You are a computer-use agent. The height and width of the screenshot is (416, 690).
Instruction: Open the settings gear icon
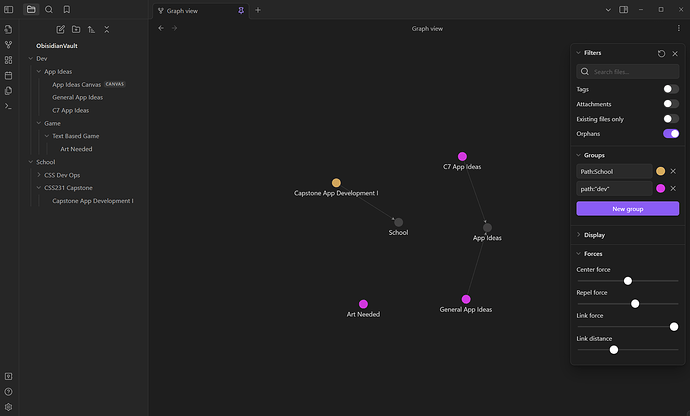(9, 407)
